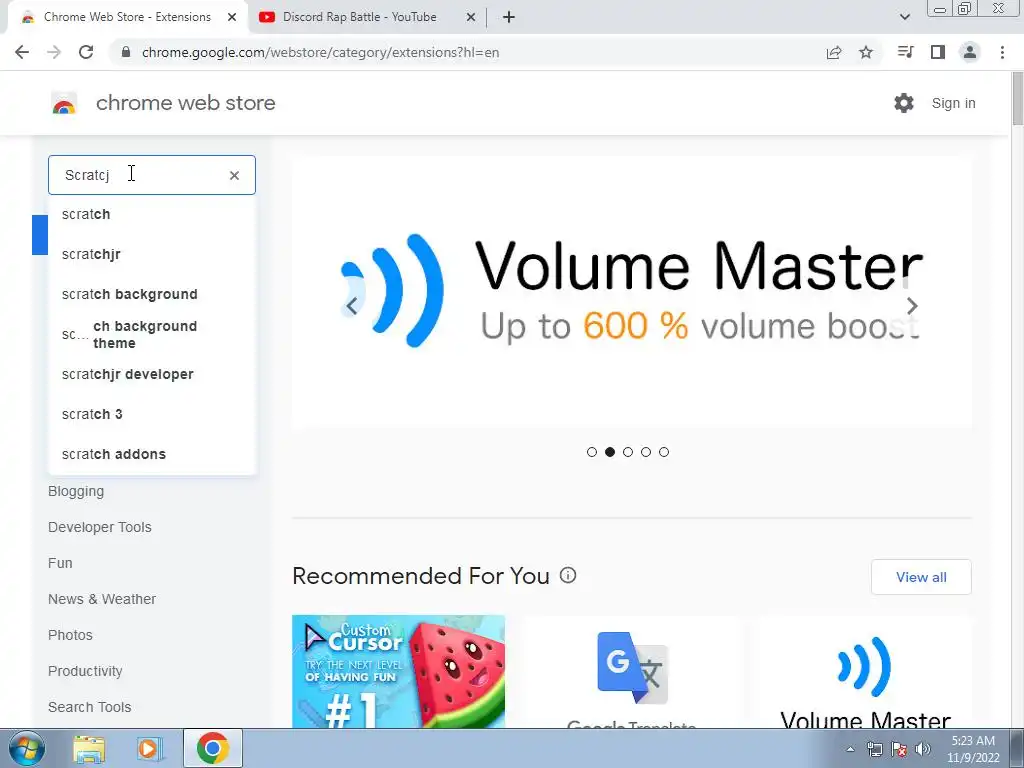Open the Volume Master extension card
Viewport: 1024px width, 768px height.
click(x=865, y=671)
